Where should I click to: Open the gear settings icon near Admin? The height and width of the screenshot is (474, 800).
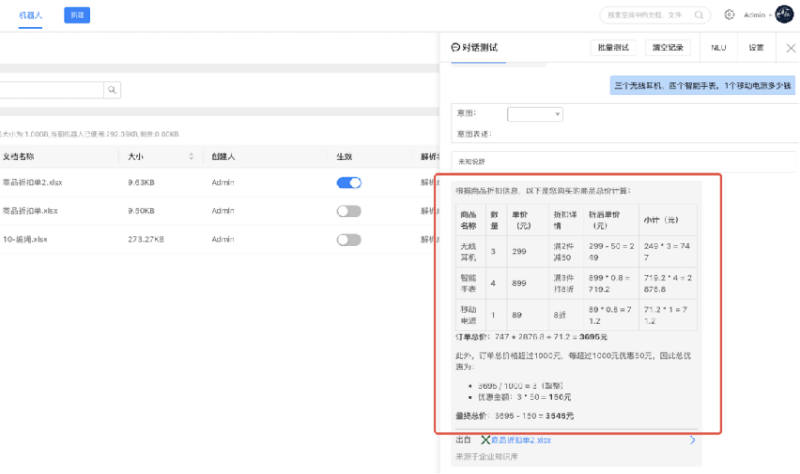tap(730, 15)
